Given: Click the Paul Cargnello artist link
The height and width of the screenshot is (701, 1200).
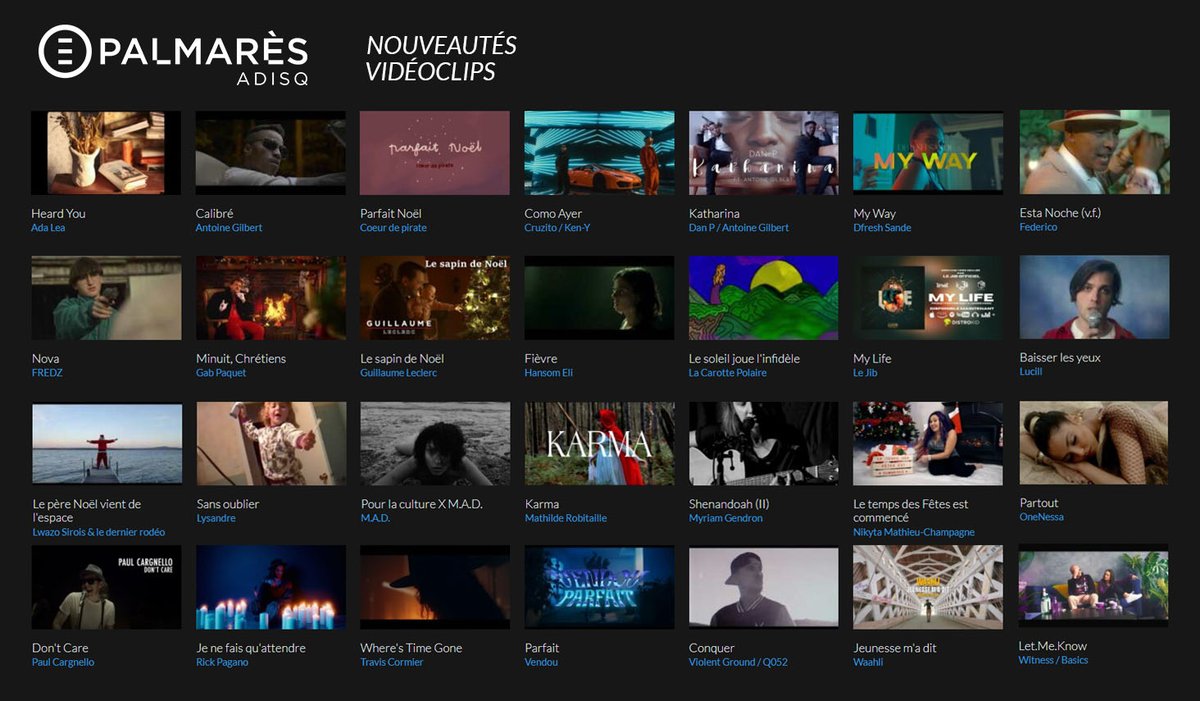Looking at the screenshot, I should pos(63,662).
